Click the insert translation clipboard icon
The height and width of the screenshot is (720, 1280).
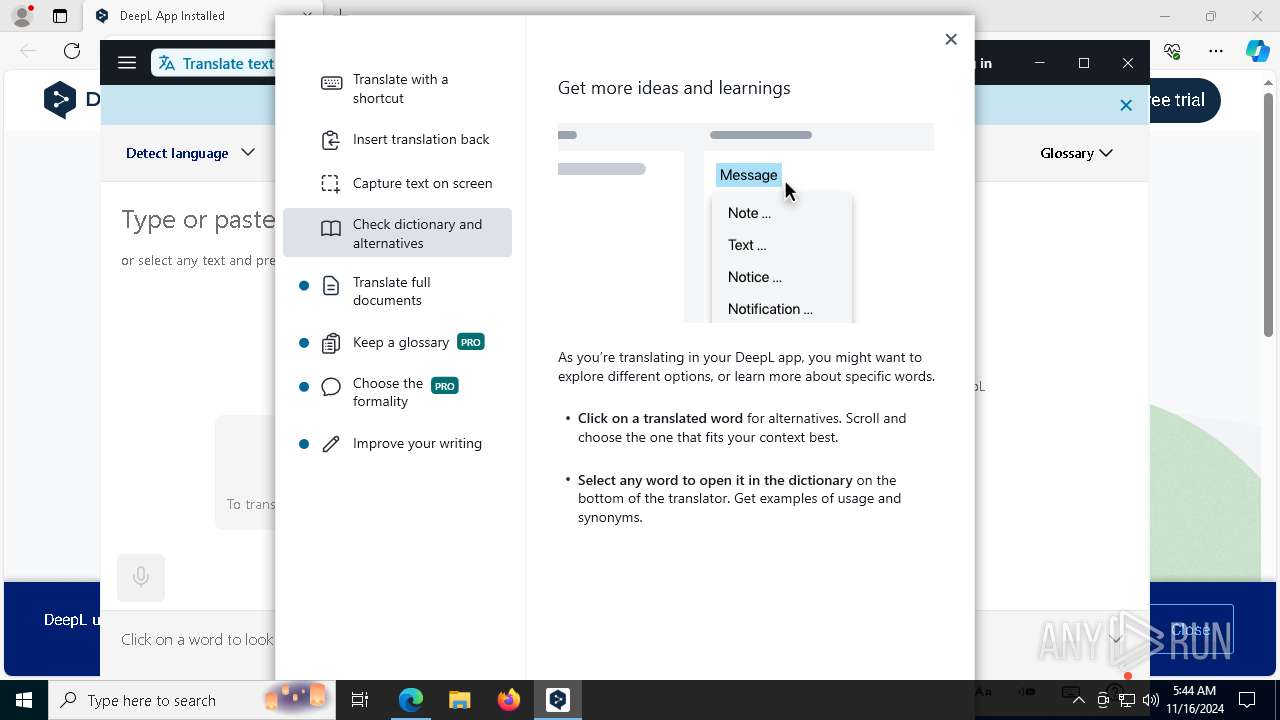pyautogui.click(x=331, y=140)
